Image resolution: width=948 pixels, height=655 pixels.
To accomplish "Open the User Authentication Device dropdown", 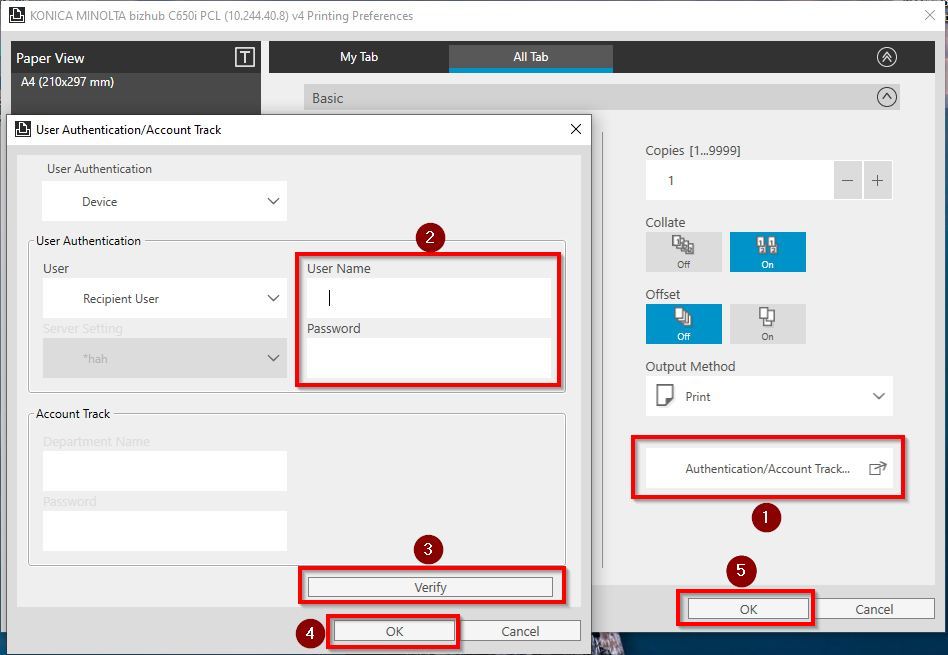I will tap(164, 201).
